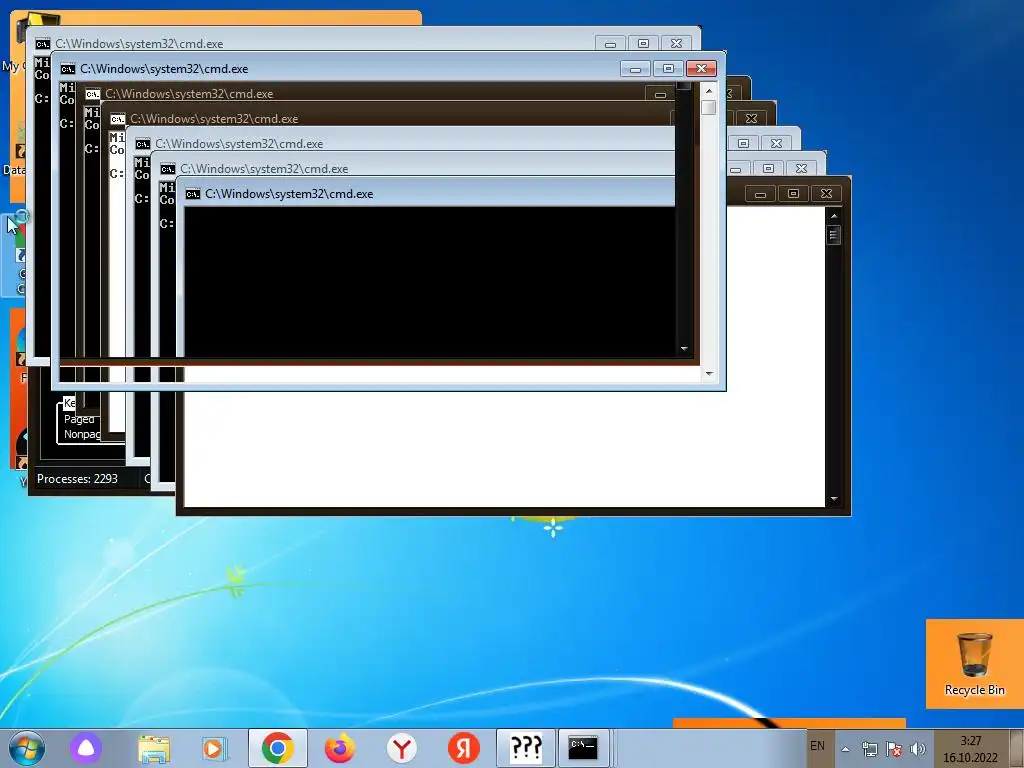The image size is (1024, 768).
Task: Open Windows Explorer from the taskbar
Action: tap(154, 748)
